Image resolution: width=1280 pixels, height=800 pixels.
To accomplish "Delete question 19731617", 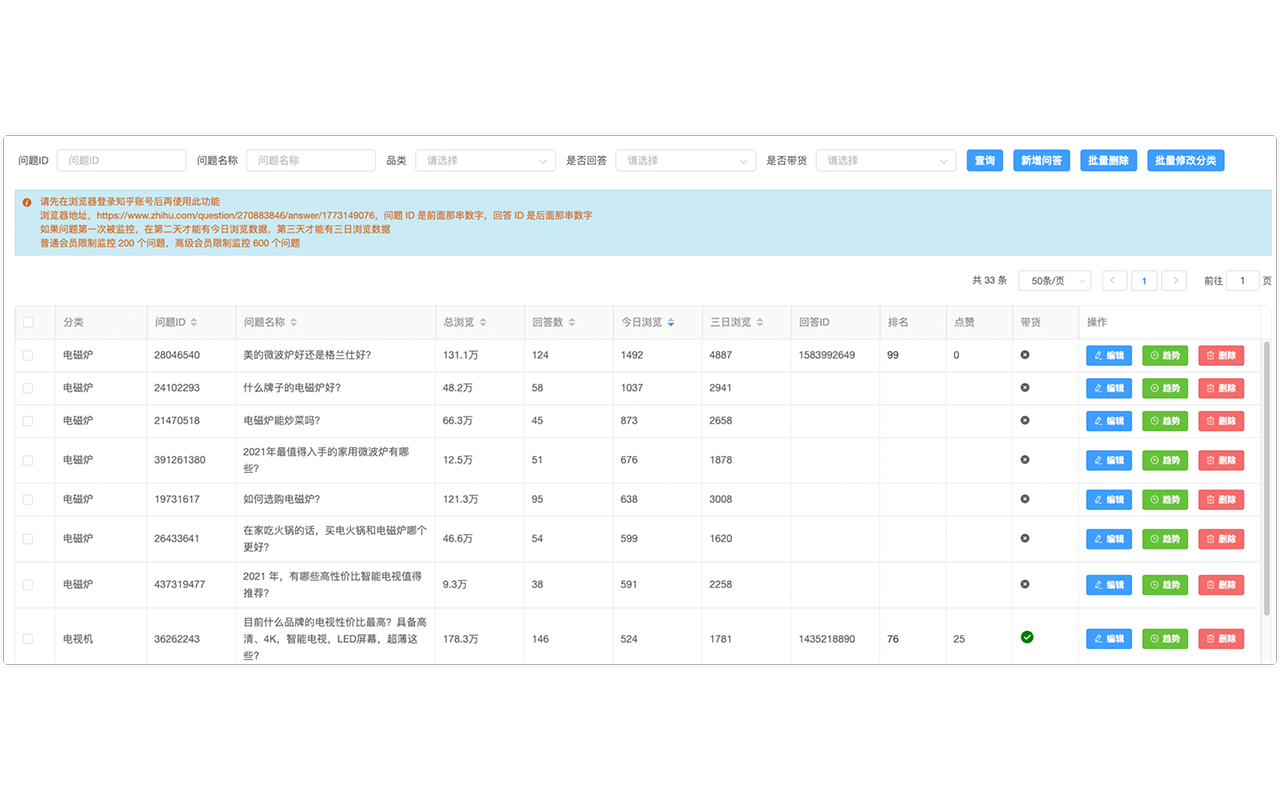I will [x=1221, y=499].
